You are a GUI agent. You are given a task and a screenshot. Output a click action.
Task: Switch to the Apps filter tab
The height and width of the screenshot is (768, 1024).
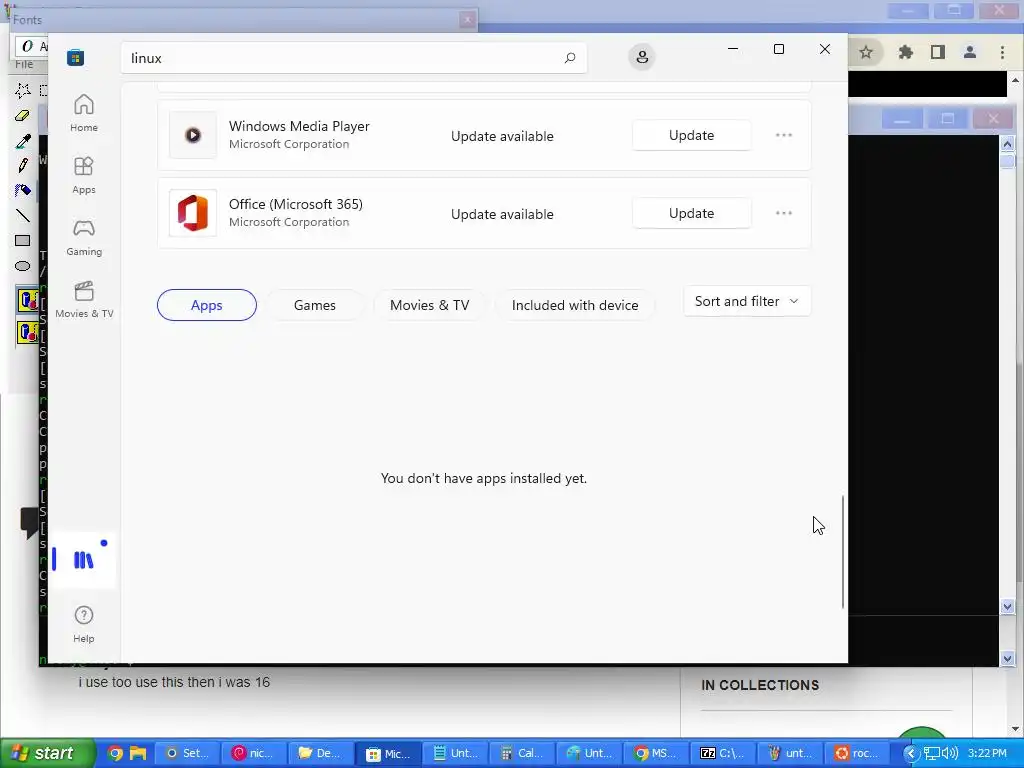(206, 305)
